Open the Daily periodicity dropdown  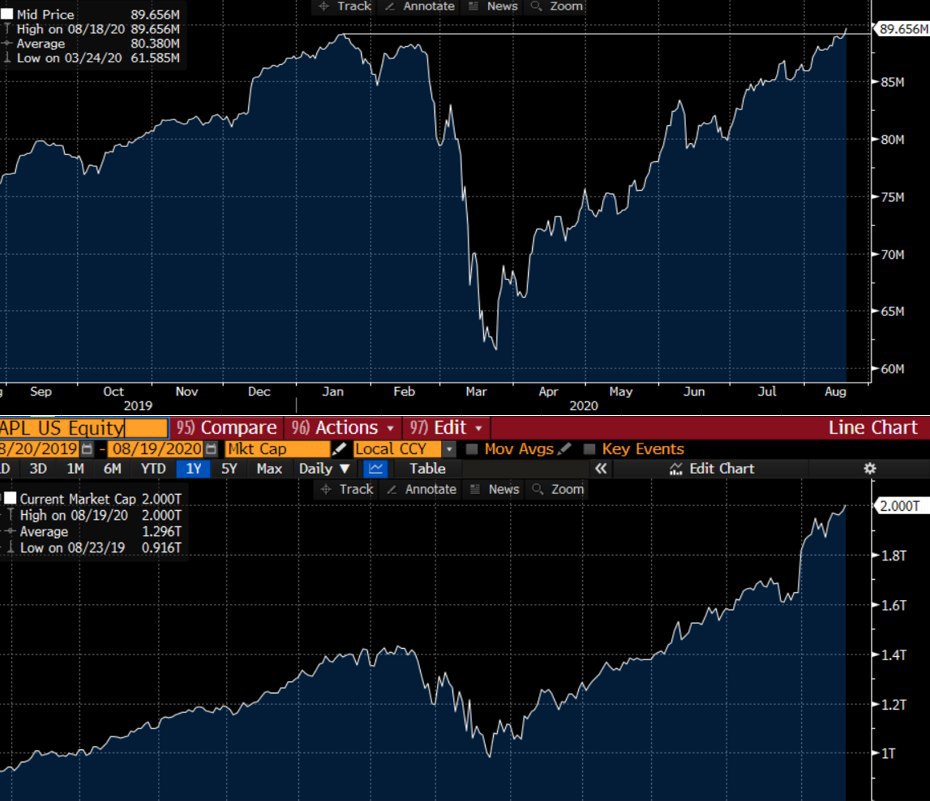(x=324, y=468)
